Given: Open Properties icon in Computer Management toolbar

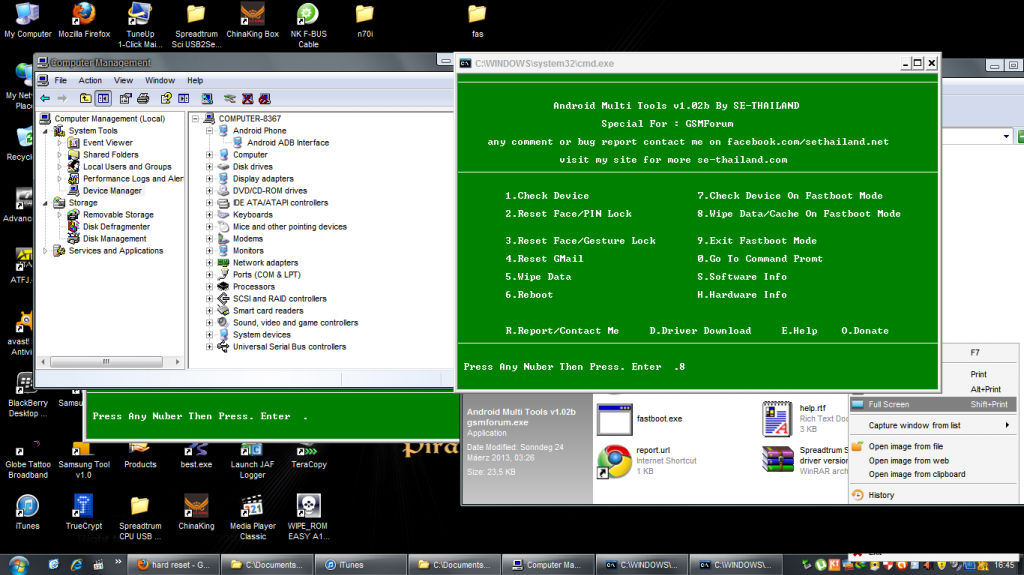Looking at the screenshot, I should click(125, 99).
